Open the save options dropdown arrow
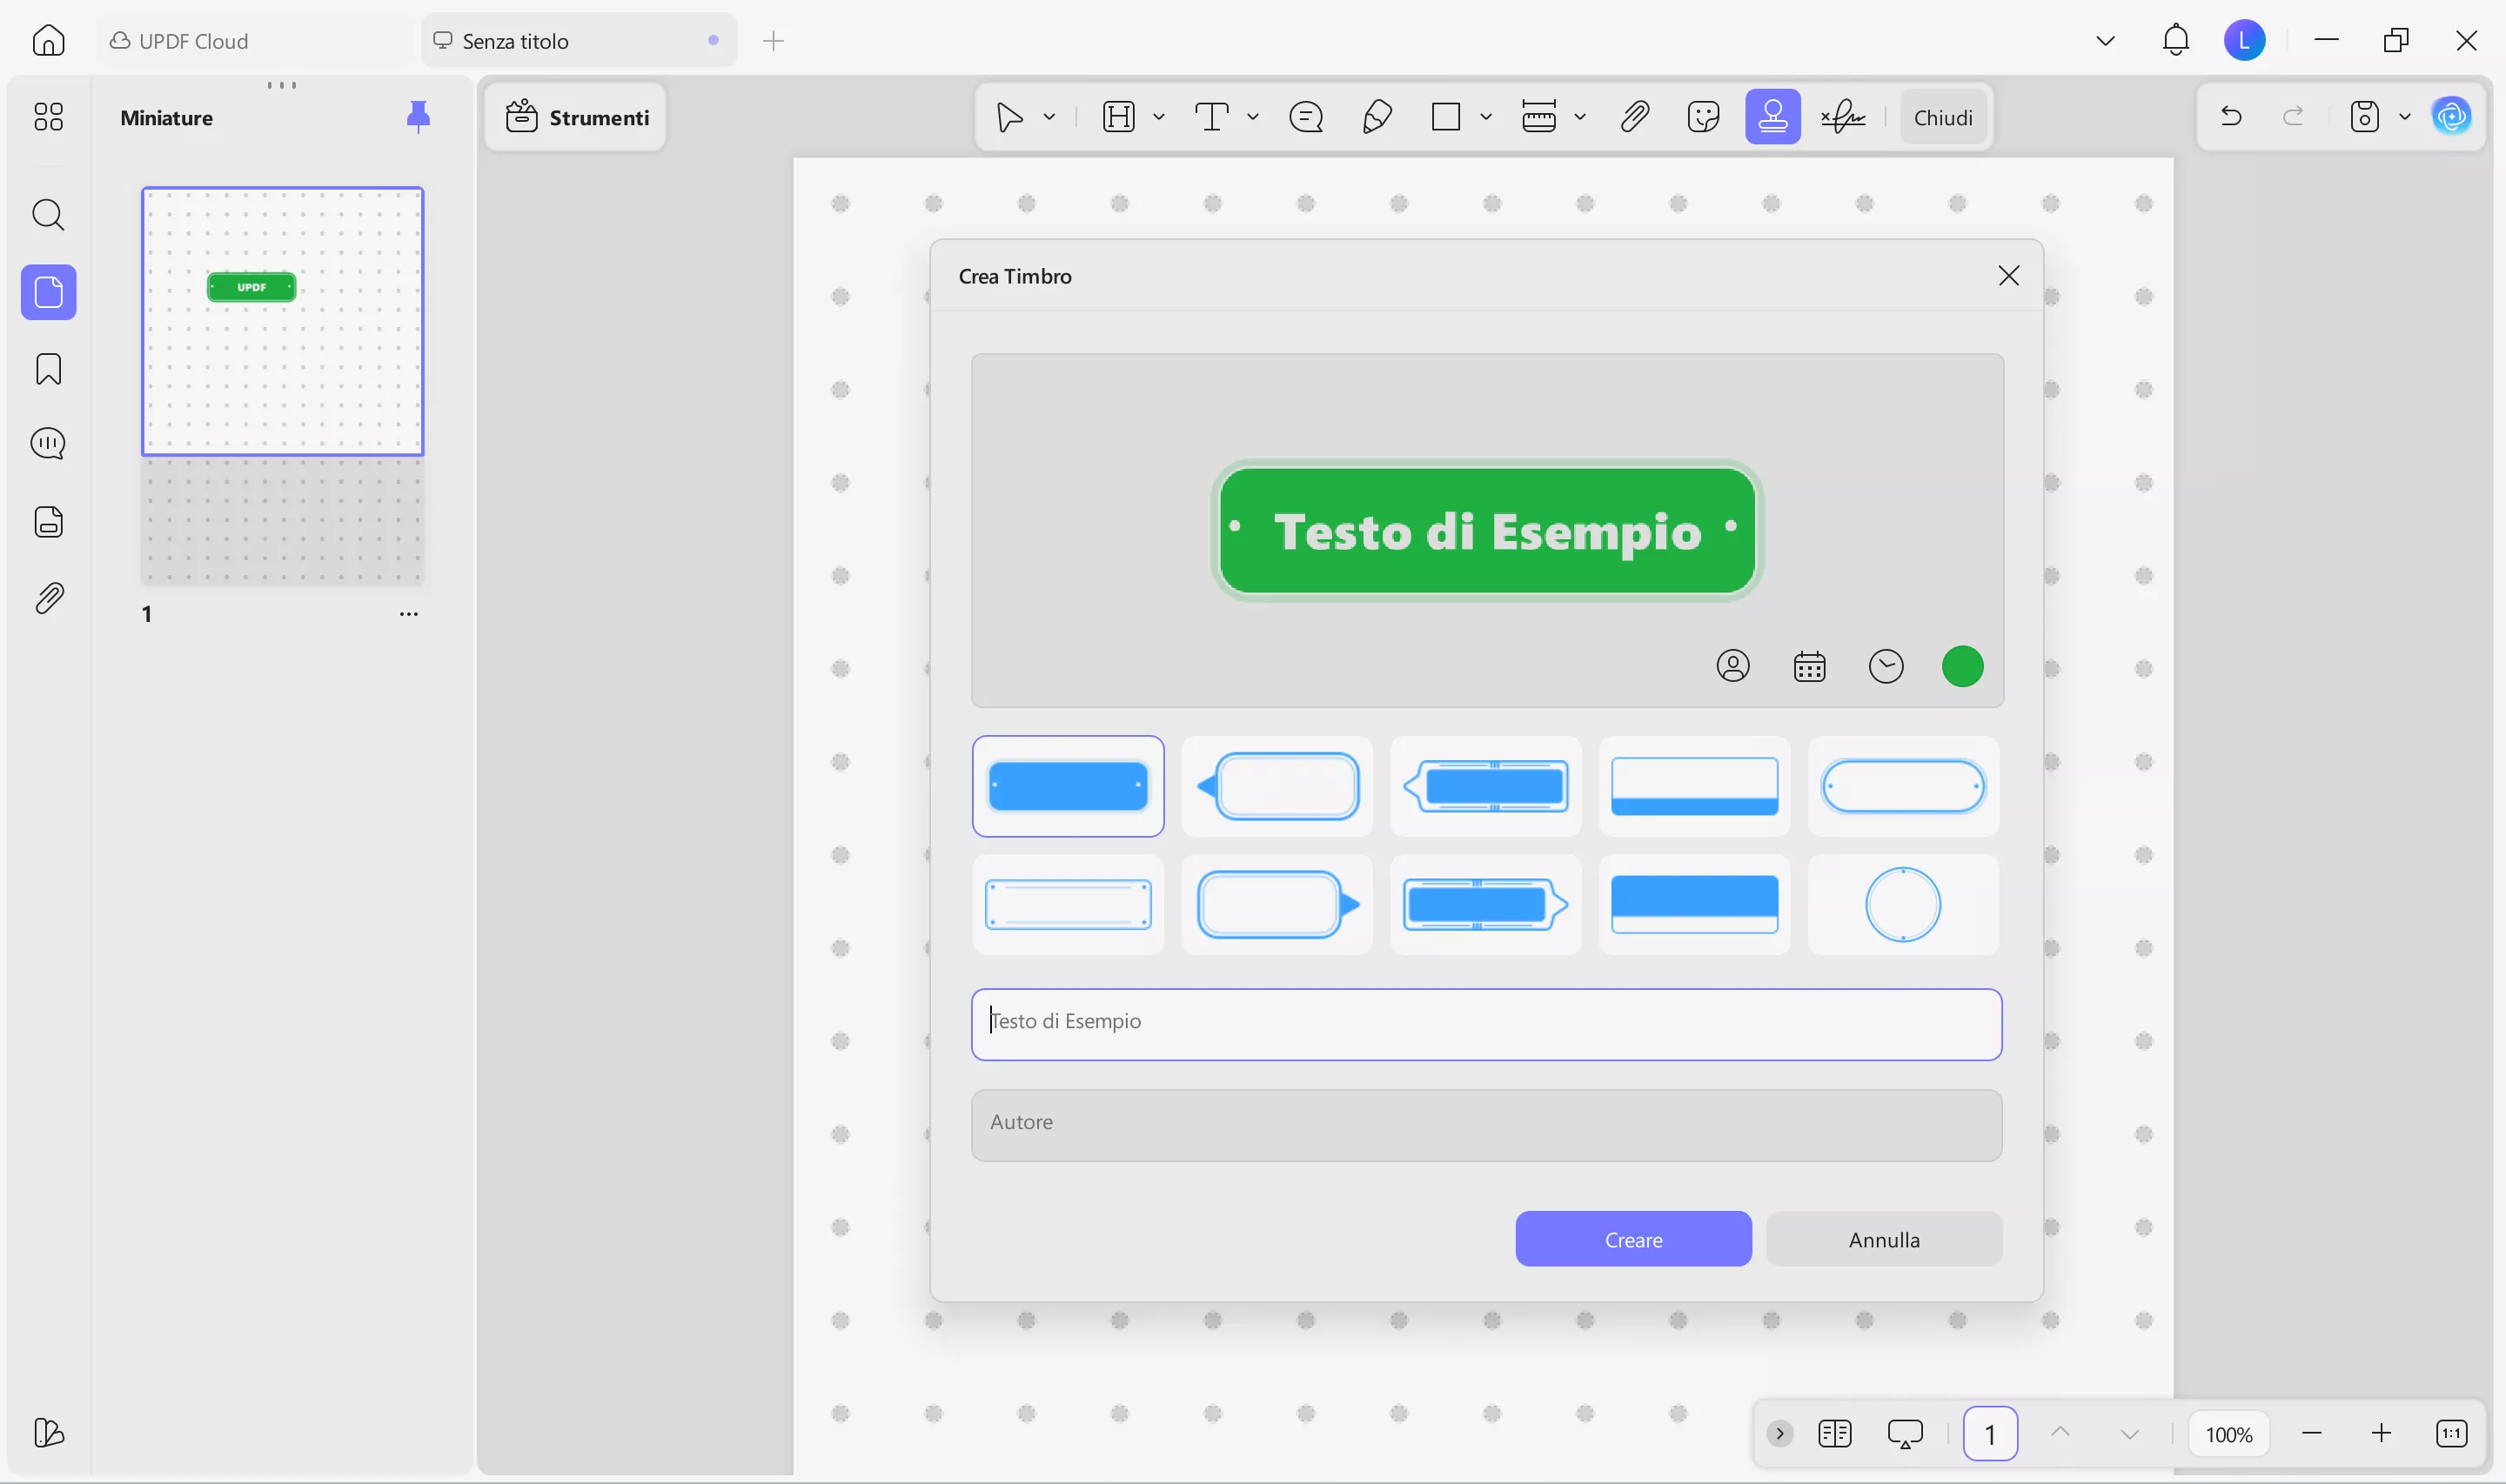The height and width of the screenshot is (1484, 2506). pos(2406,116)
